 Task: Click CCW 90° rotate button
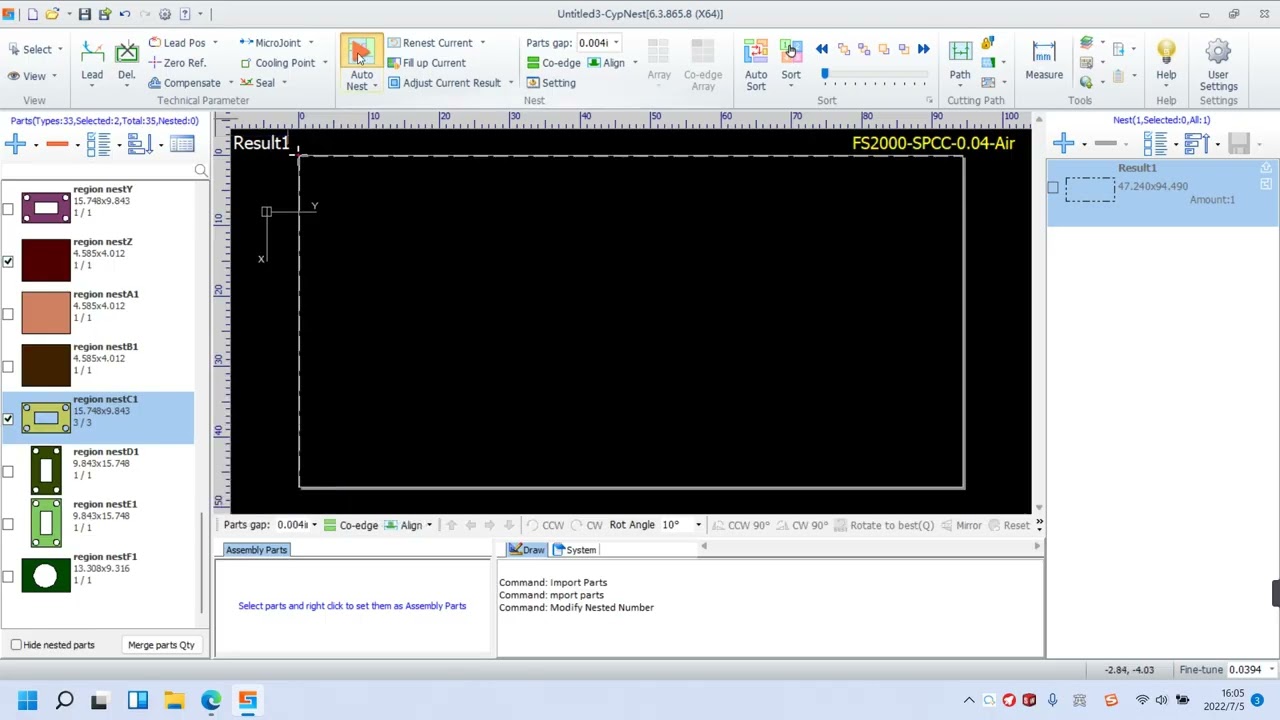tap(740, 525)
